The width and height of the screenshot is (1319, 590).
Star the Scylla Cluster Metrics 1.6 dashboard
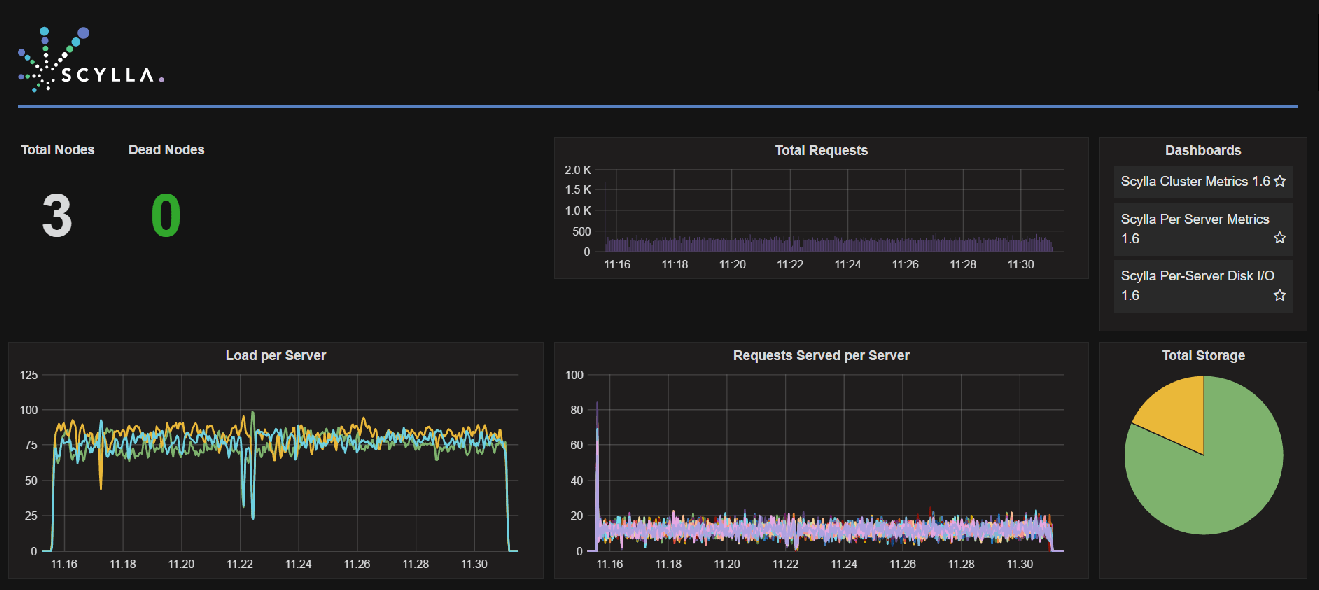click(1279, 182)
